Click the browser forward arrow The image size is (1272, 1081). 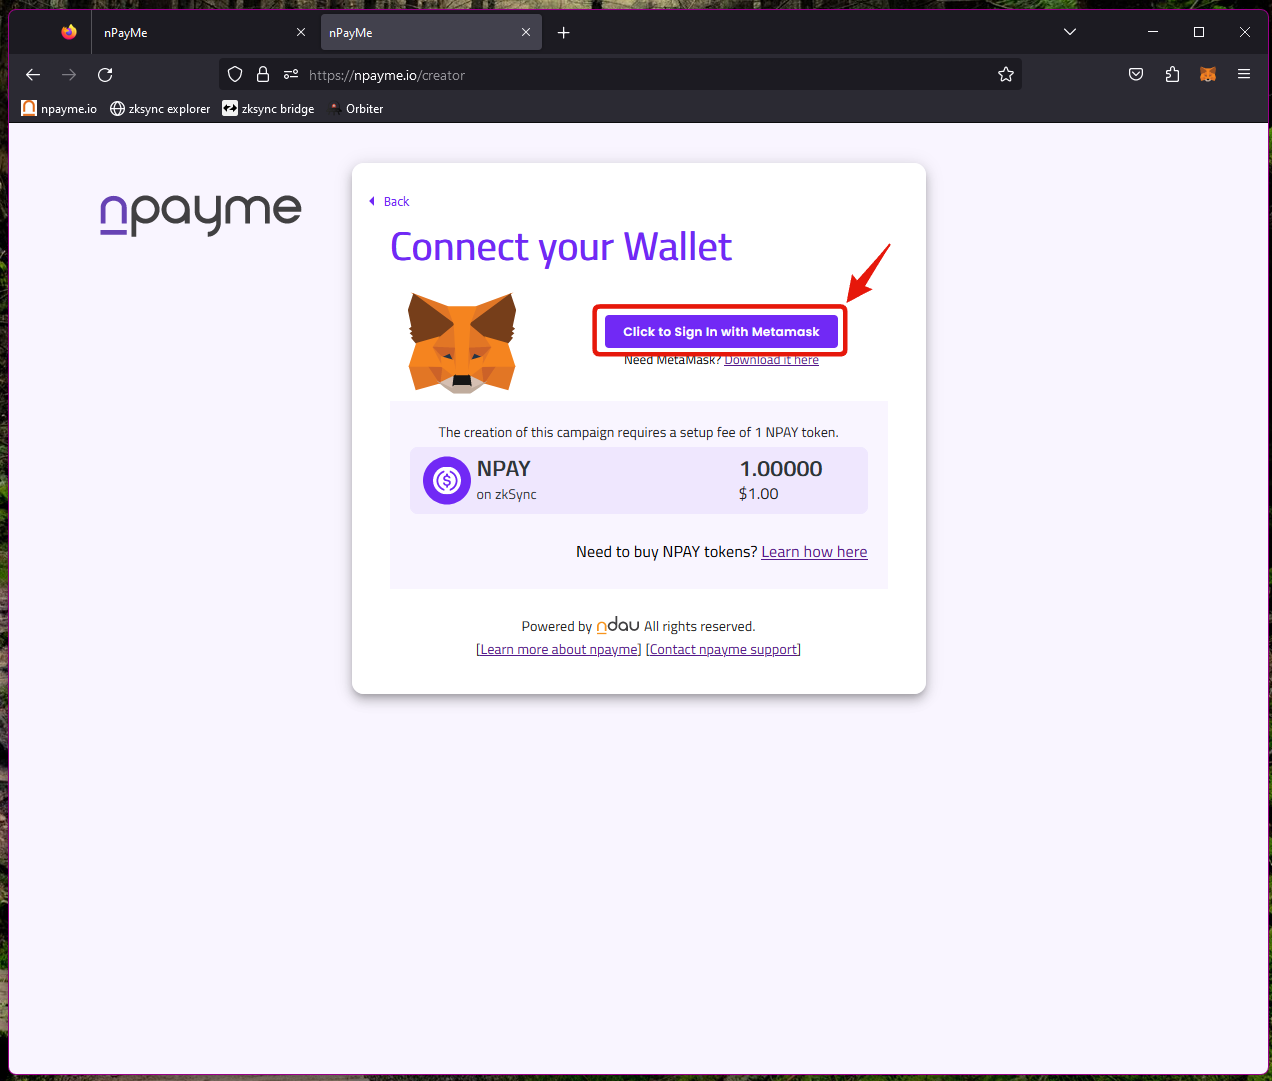[x=69, y=75]
